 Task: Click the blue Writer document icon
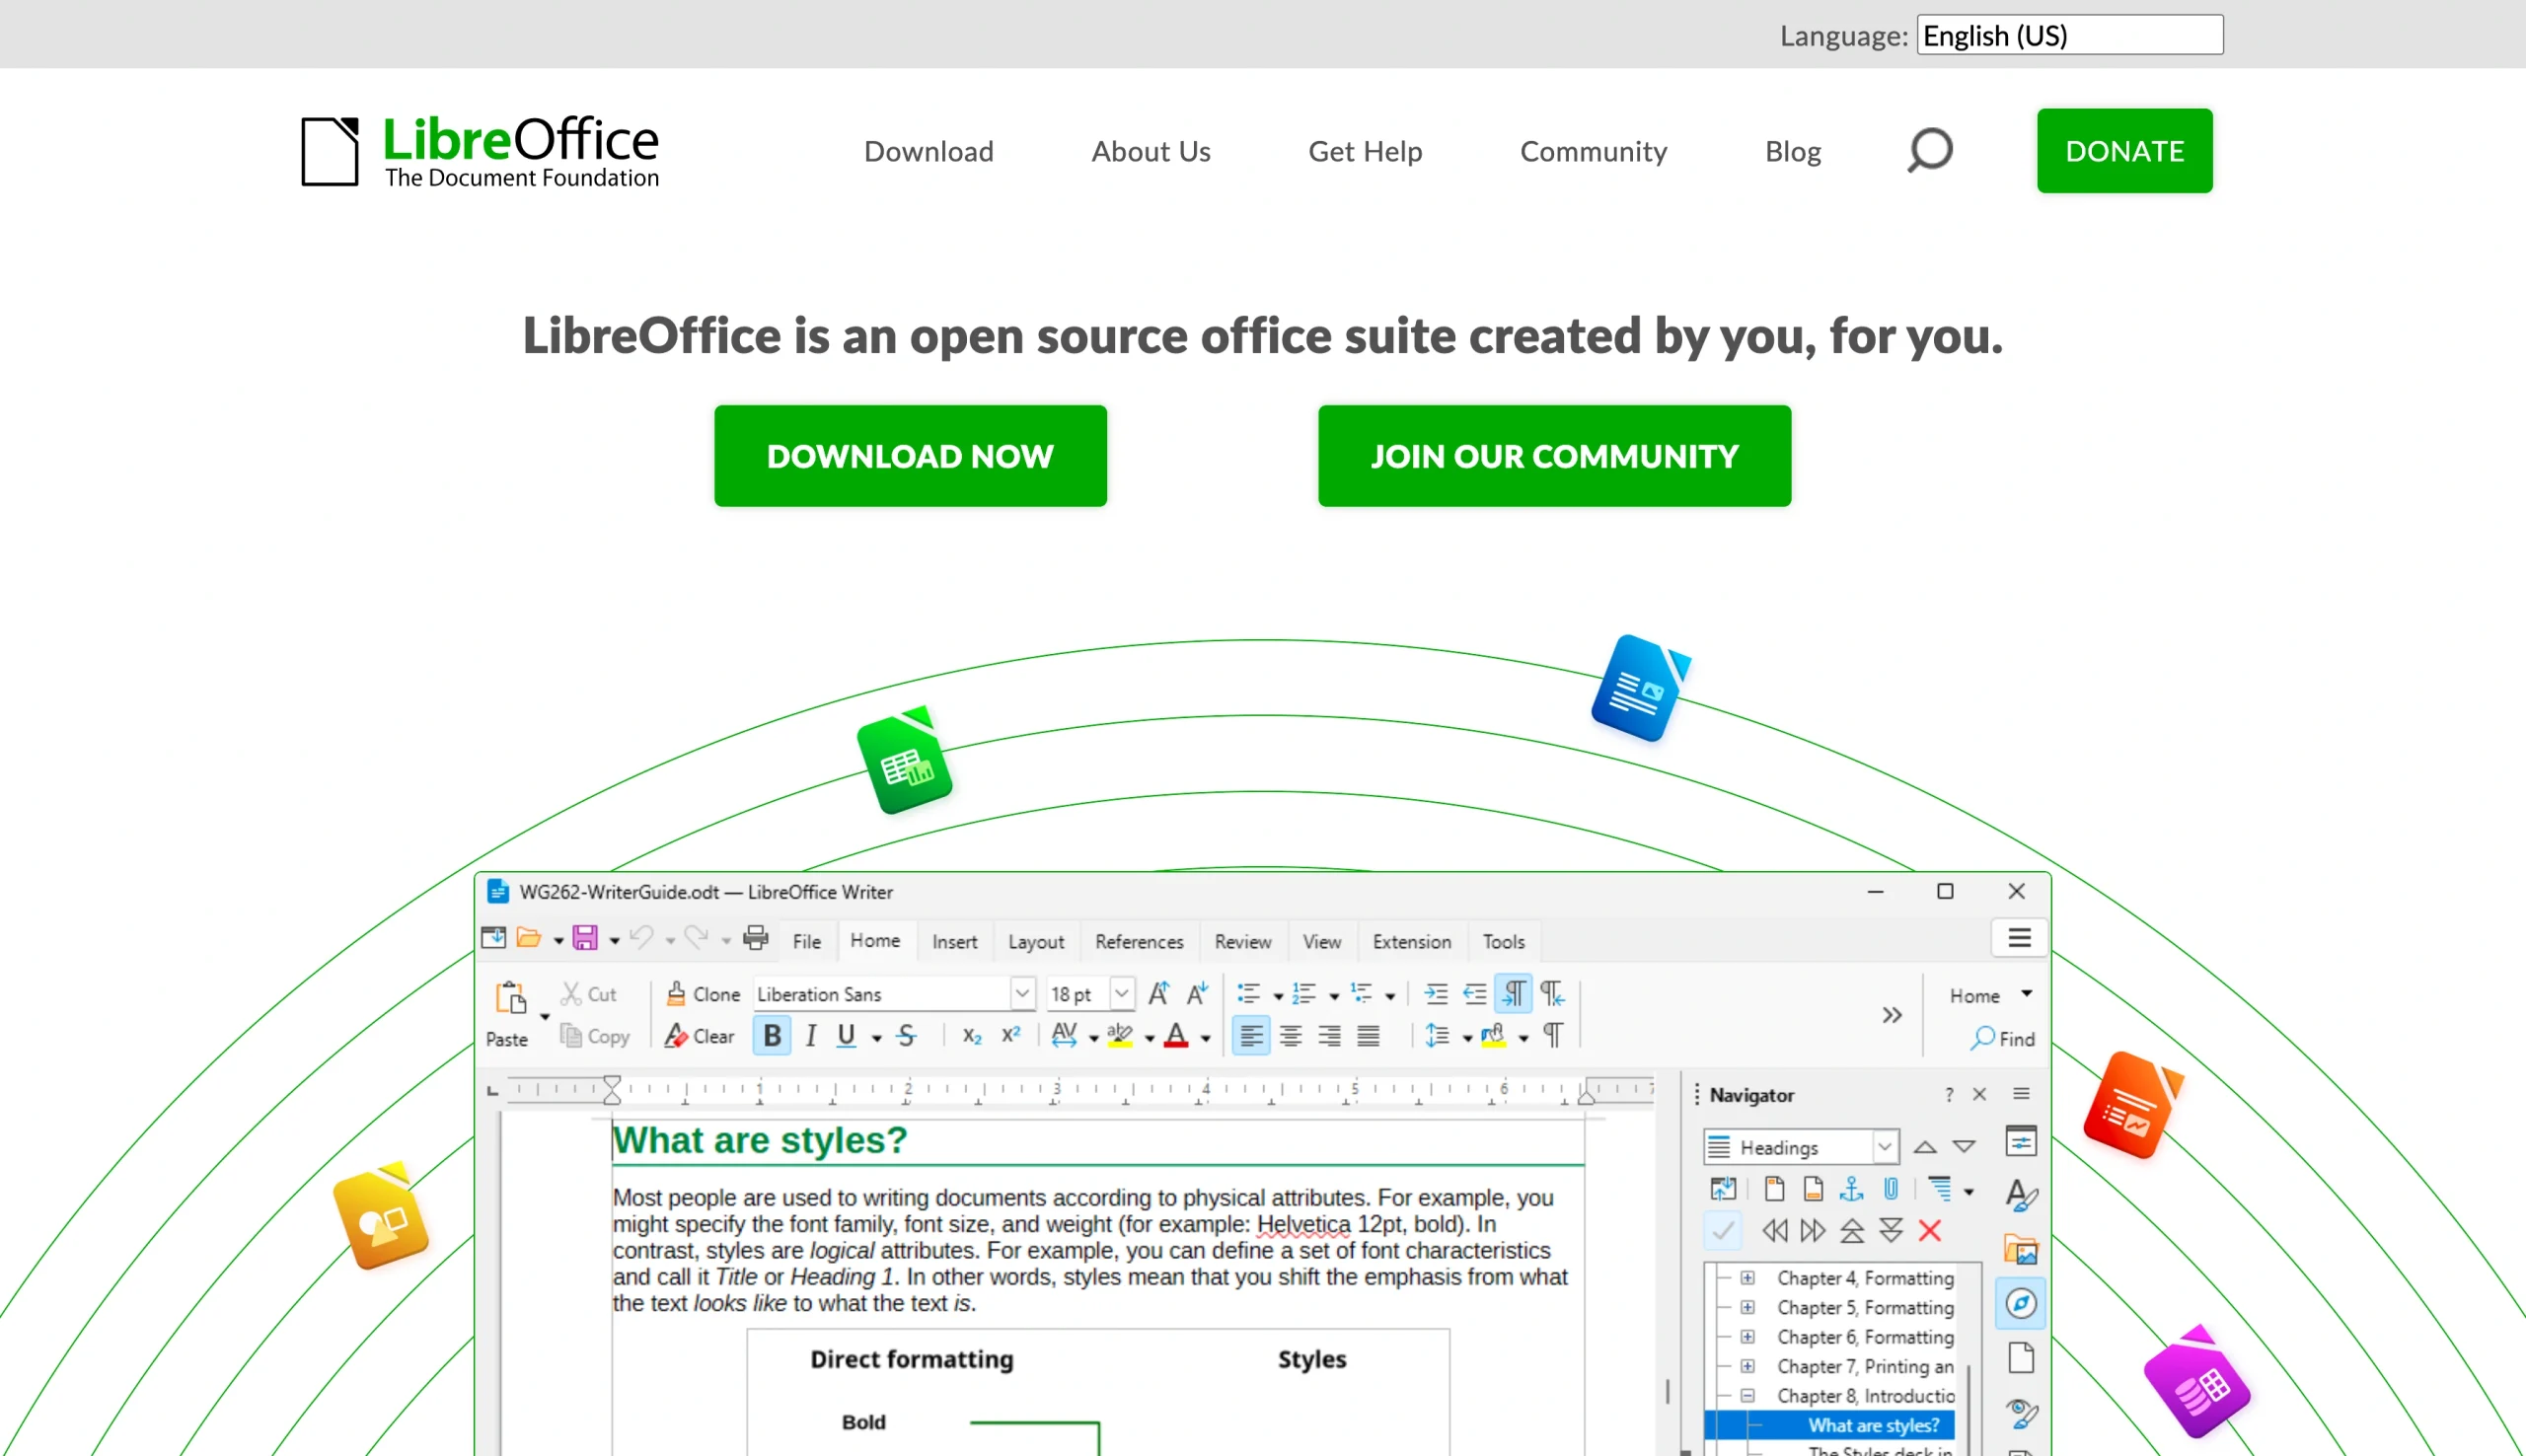1640,688
